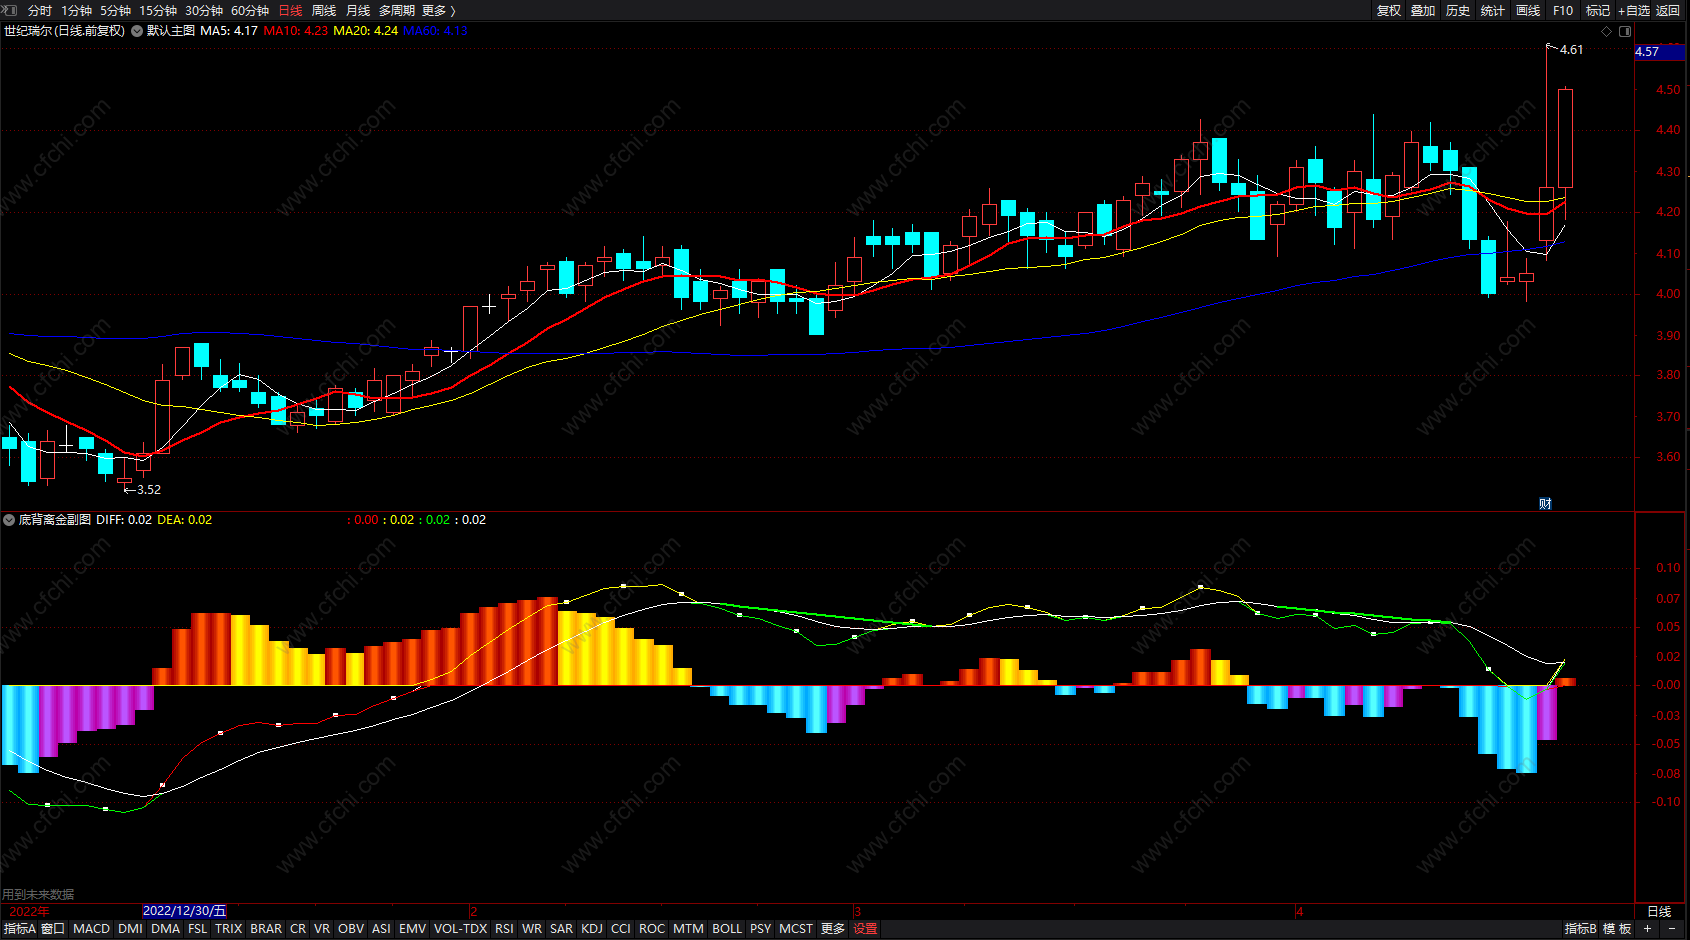Click the 世纪瑞尔 stock title label

(28, 31)
